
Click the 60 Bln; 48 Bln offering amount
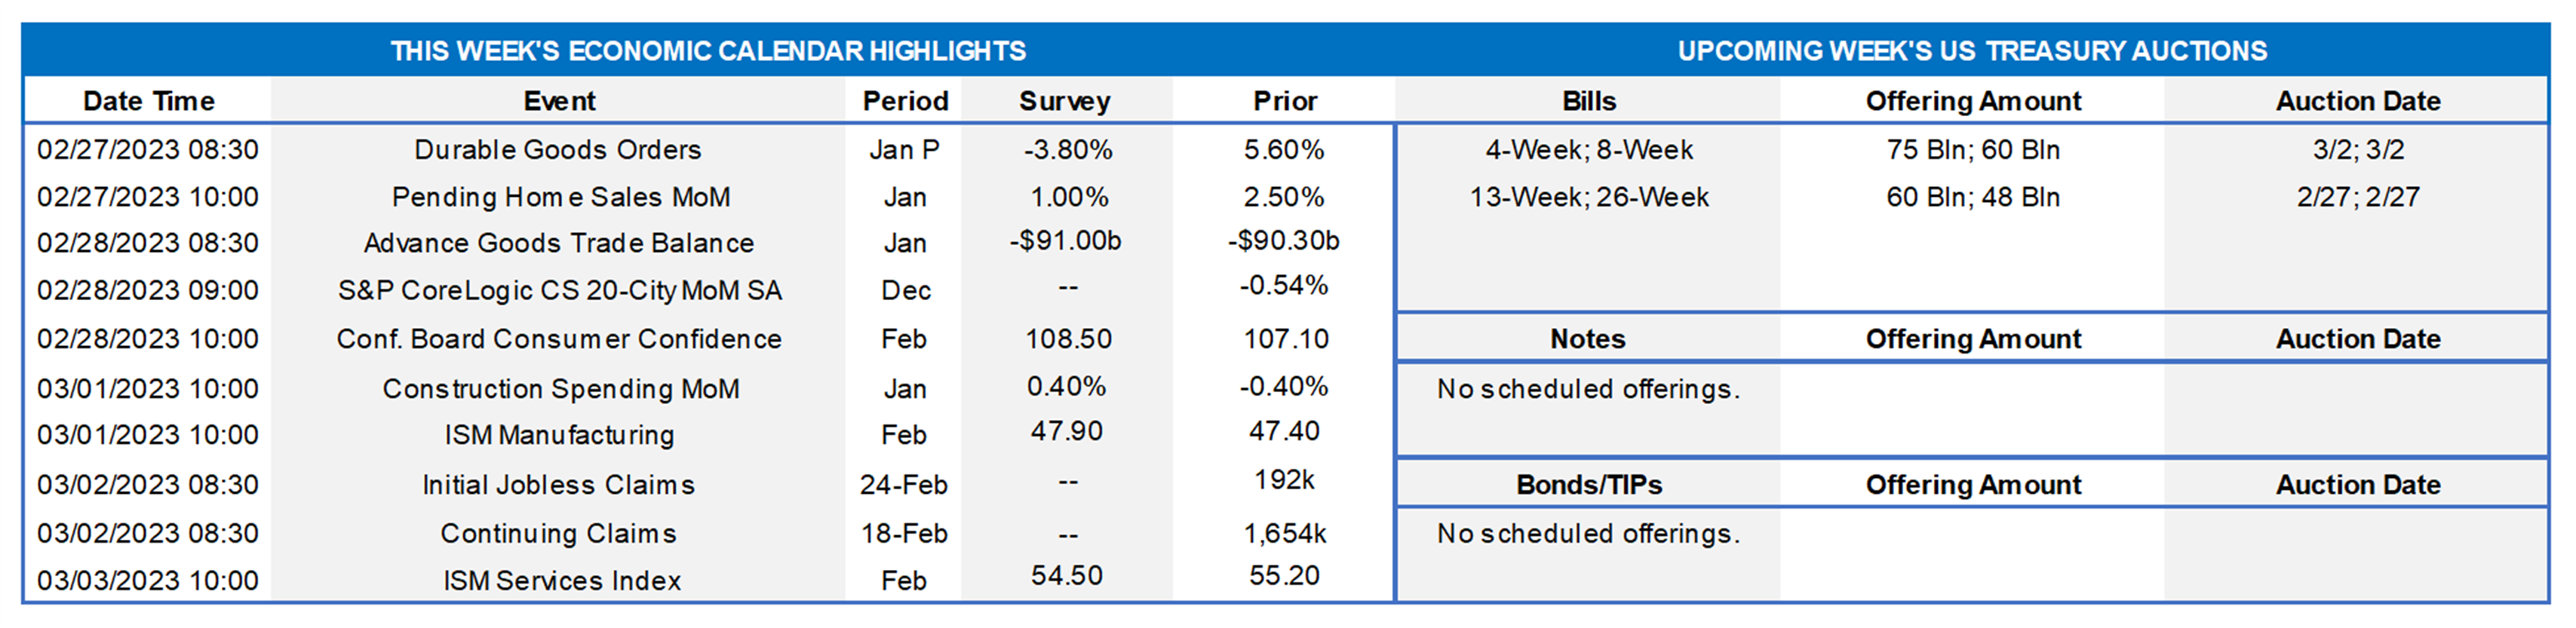pyautogui.click(x=1972, y=197)
